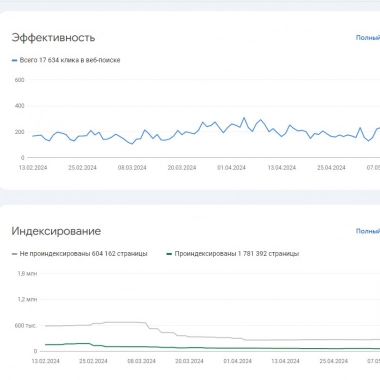Open the full report link in Индексирование card
This screenshot has width=380, height=380.
coord(368,231)
